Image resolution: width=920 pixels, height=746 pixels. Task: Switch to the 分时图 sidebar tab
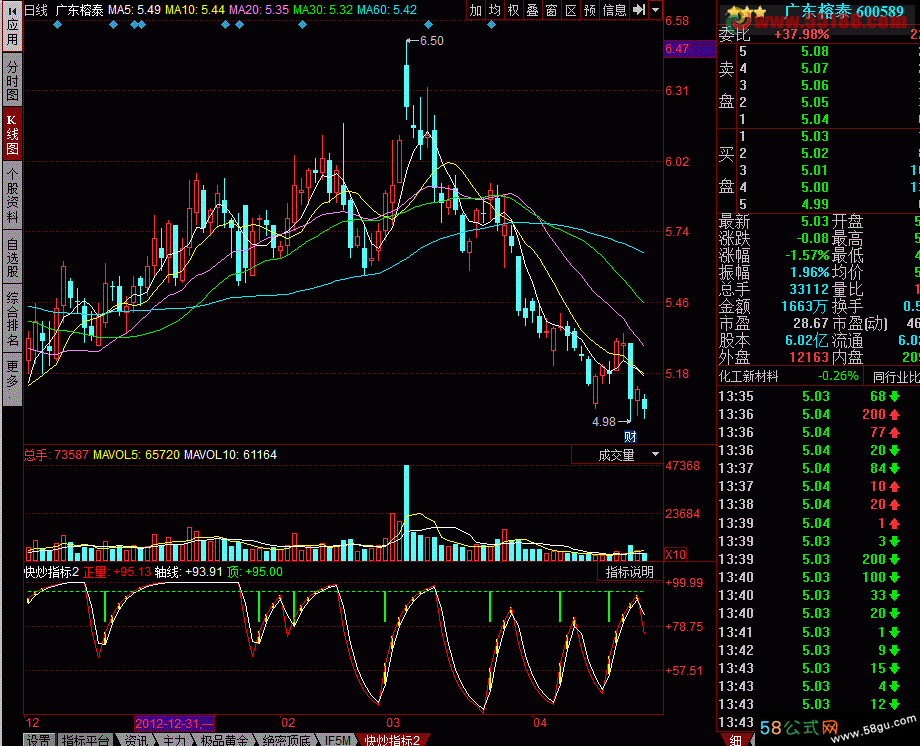point(11,80)
